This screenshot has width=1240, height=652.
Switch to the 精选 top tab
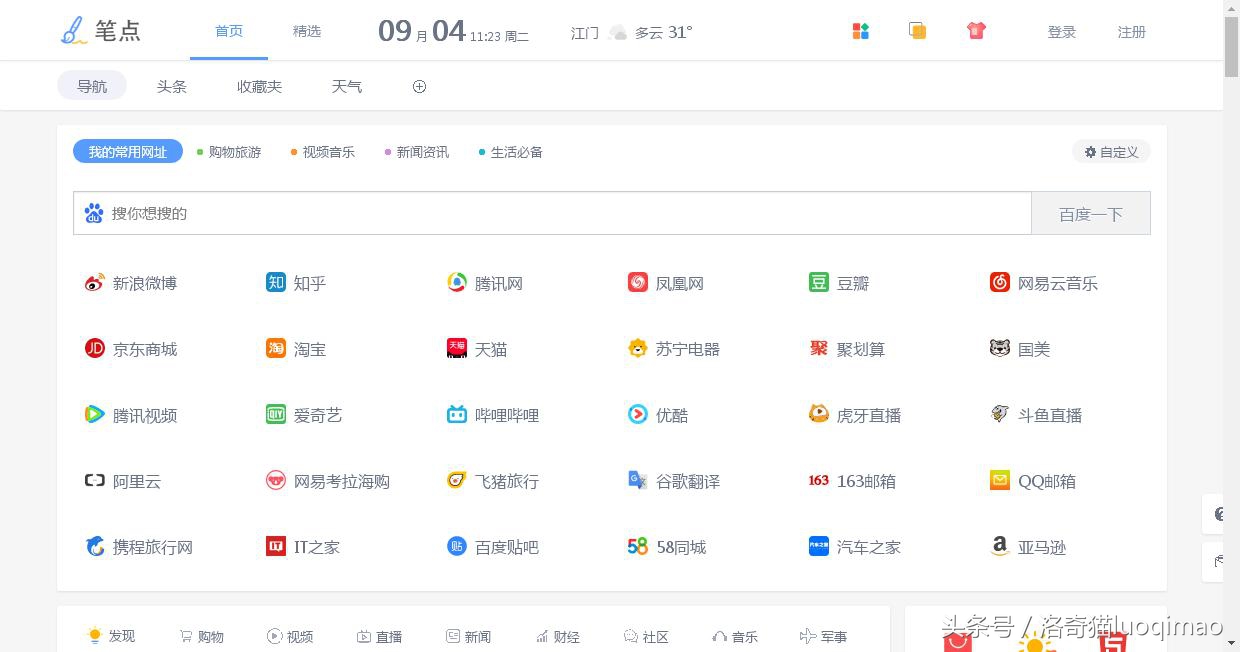[307, 31]
